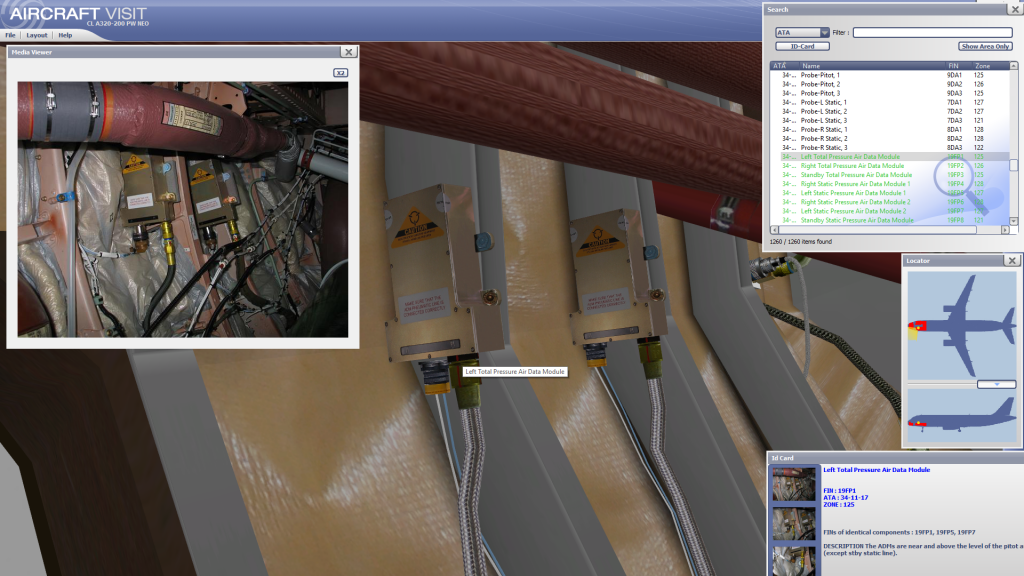Image resolution: width=1024 pixels, height=576 pixels.
Task: Click the avionics photo in Media Viewer
Action: tap(183, 209)
